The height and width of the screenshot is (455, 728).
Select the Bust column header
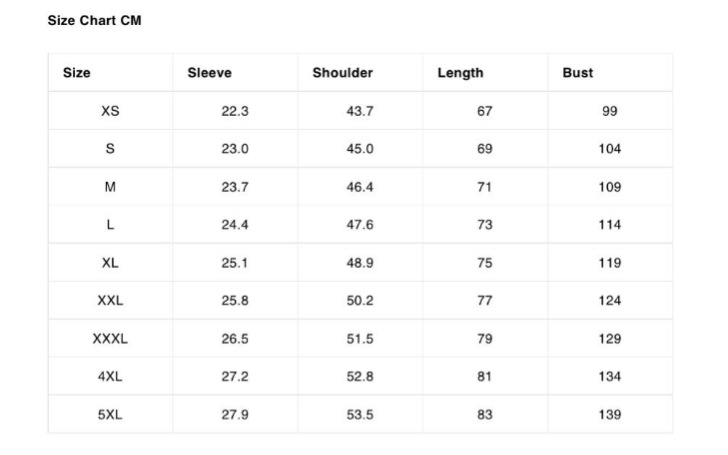[578, 73]
